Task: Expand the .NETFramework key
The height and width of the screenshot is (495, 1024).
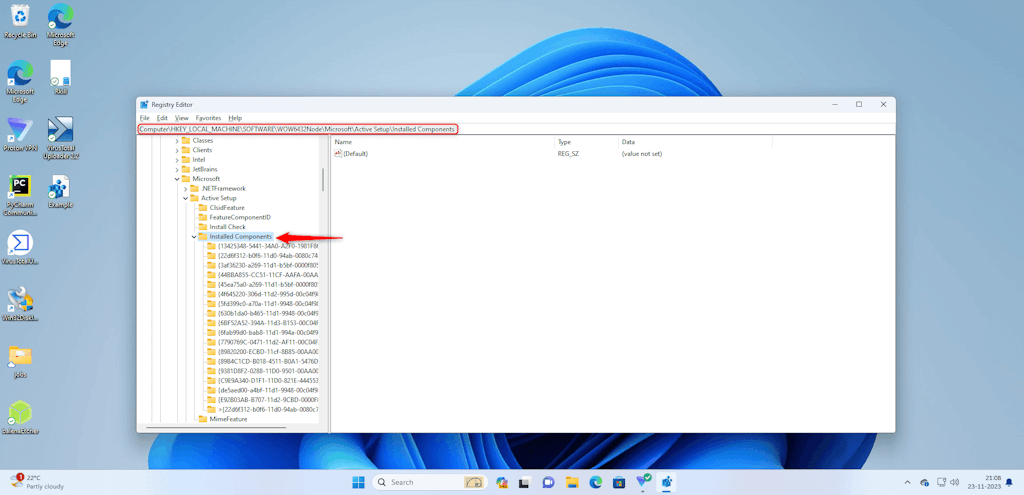Action: pyautogui.click(x=185, y=188)
